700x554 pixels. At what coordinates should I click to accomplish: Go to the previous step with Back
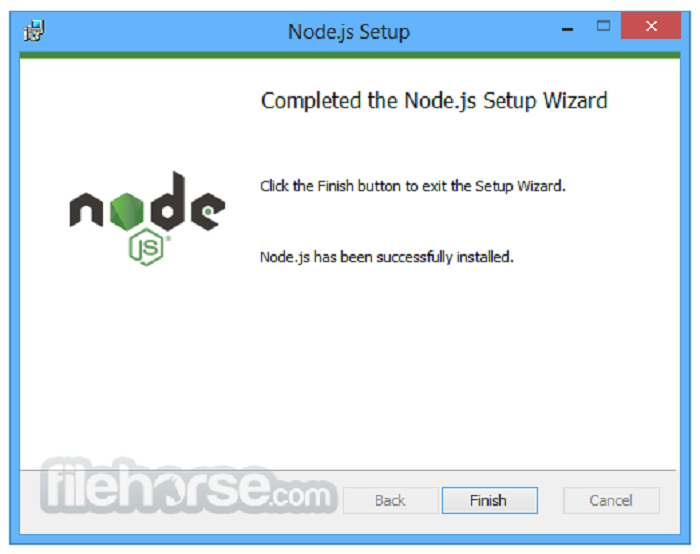pos(390,500)
